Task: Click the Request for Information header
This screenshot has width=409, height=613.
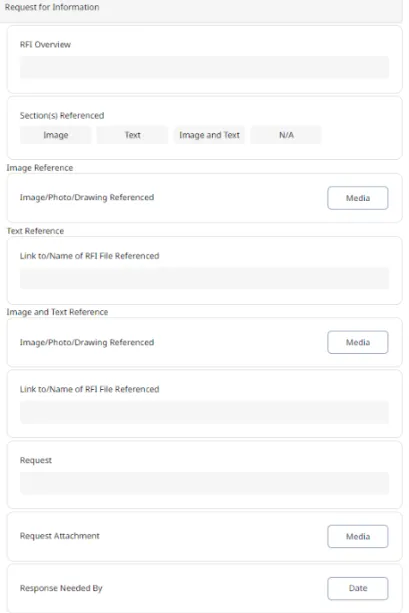Action: pyautogui.click(x=52, y=7)
